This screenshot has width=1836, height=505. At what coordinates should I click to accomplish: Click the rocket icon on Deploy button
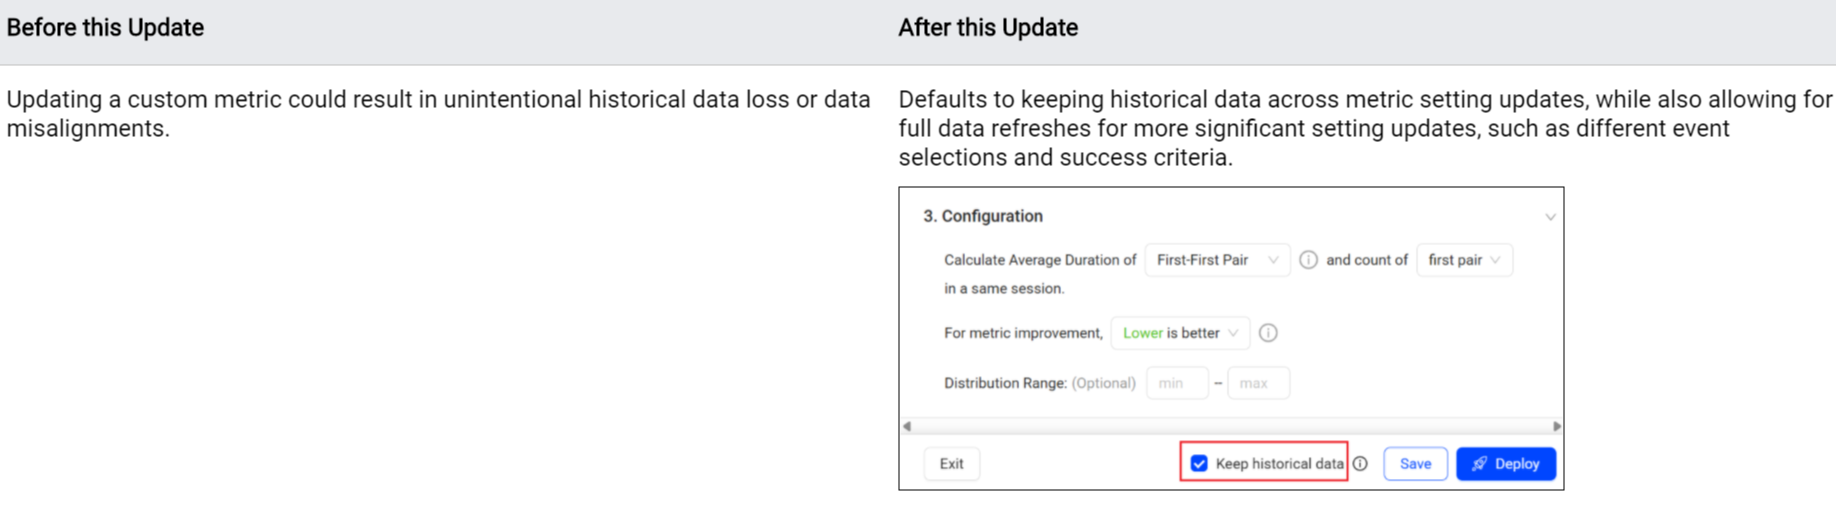(1479, 464)
